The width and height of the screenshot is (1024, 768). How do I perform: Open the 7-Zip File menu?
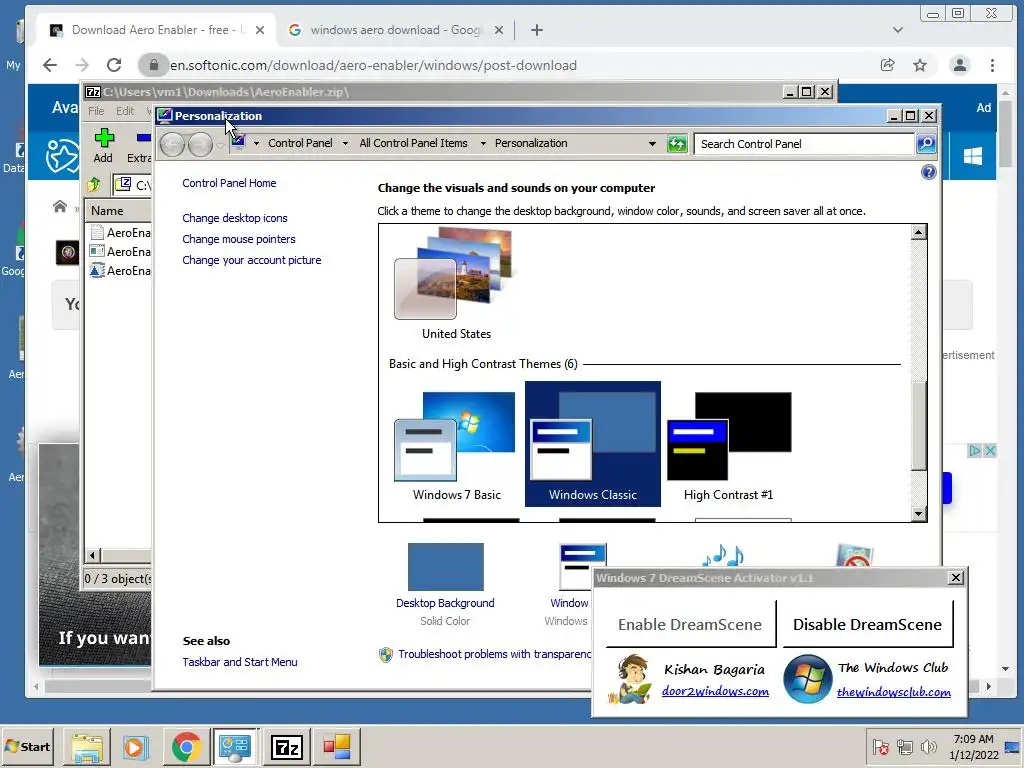tap(96, 111)
